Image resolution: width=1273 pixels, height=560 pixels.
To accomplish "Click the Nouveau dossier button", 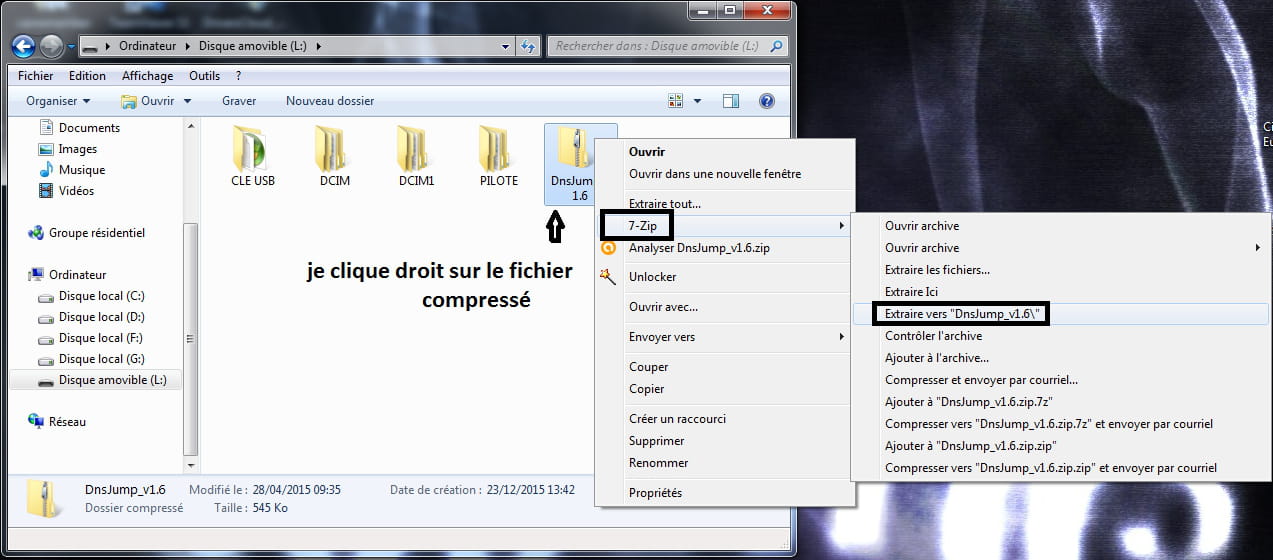I will click(x=329, y=101).
